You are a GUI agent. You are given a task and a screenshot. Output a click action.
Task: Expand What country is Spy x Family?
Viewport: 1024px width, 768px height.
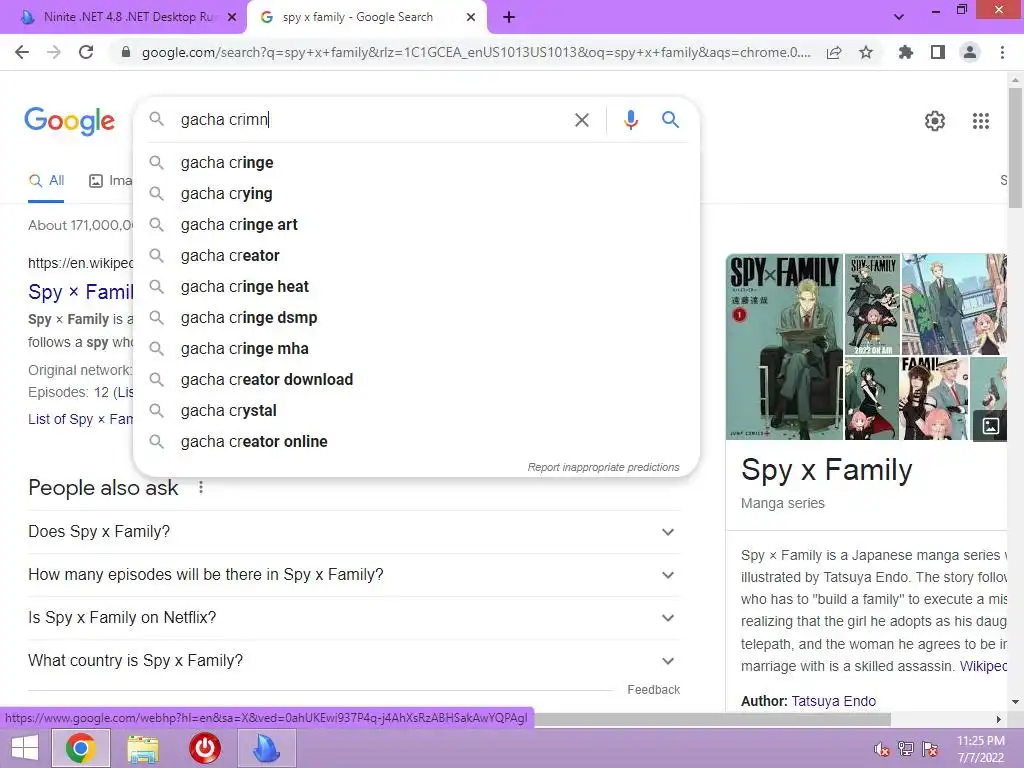coord(354,661)
